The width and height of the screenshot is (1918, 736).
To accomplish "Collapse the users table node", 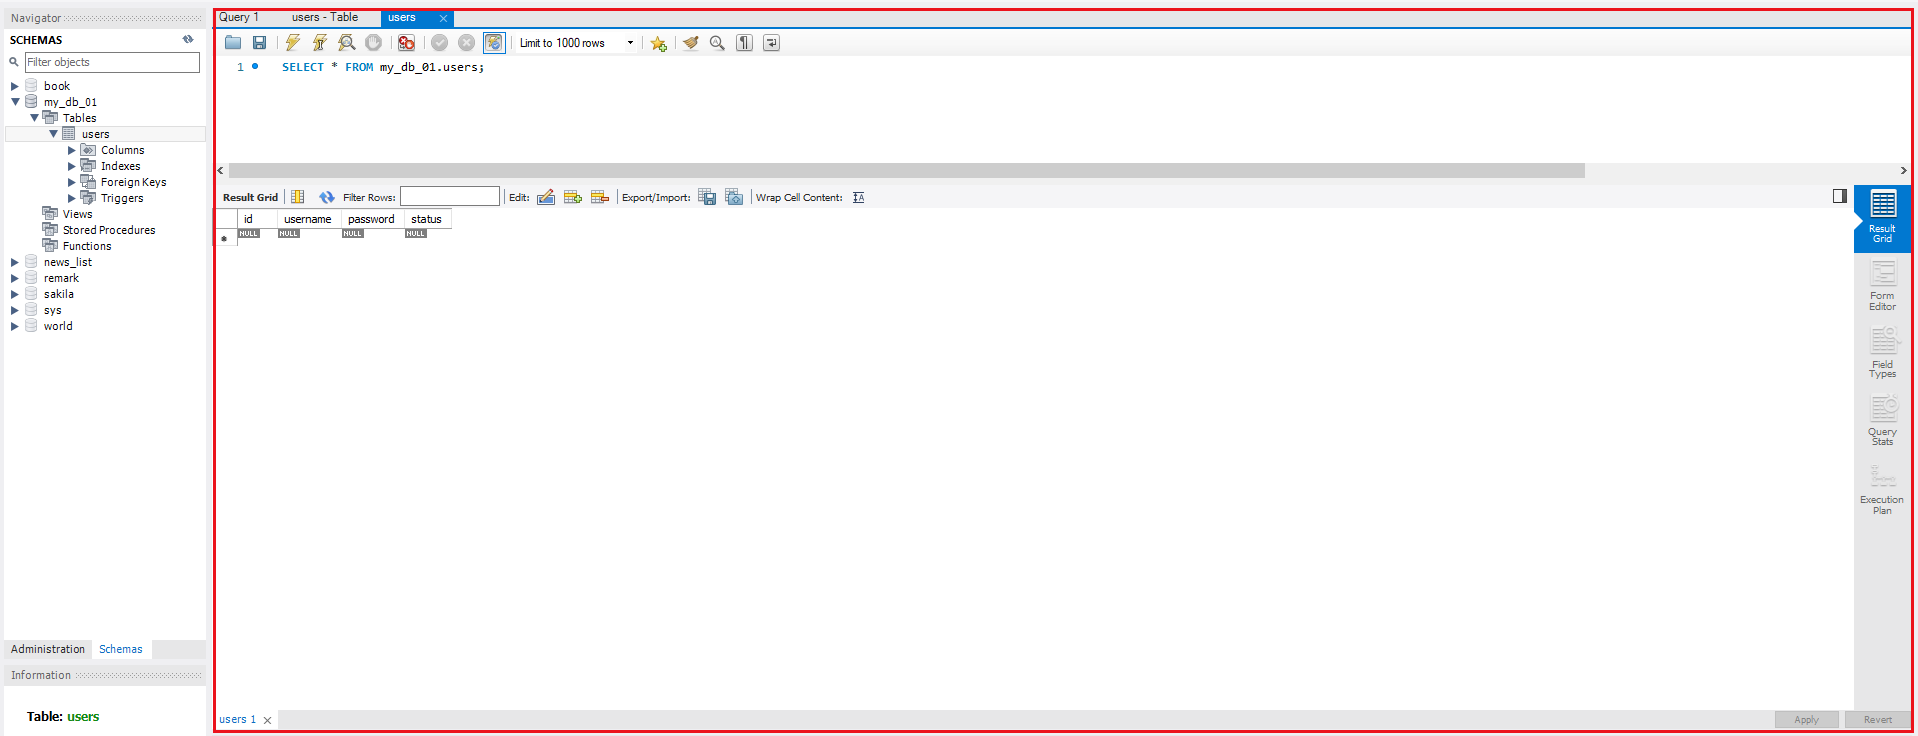I will [53, 134].
